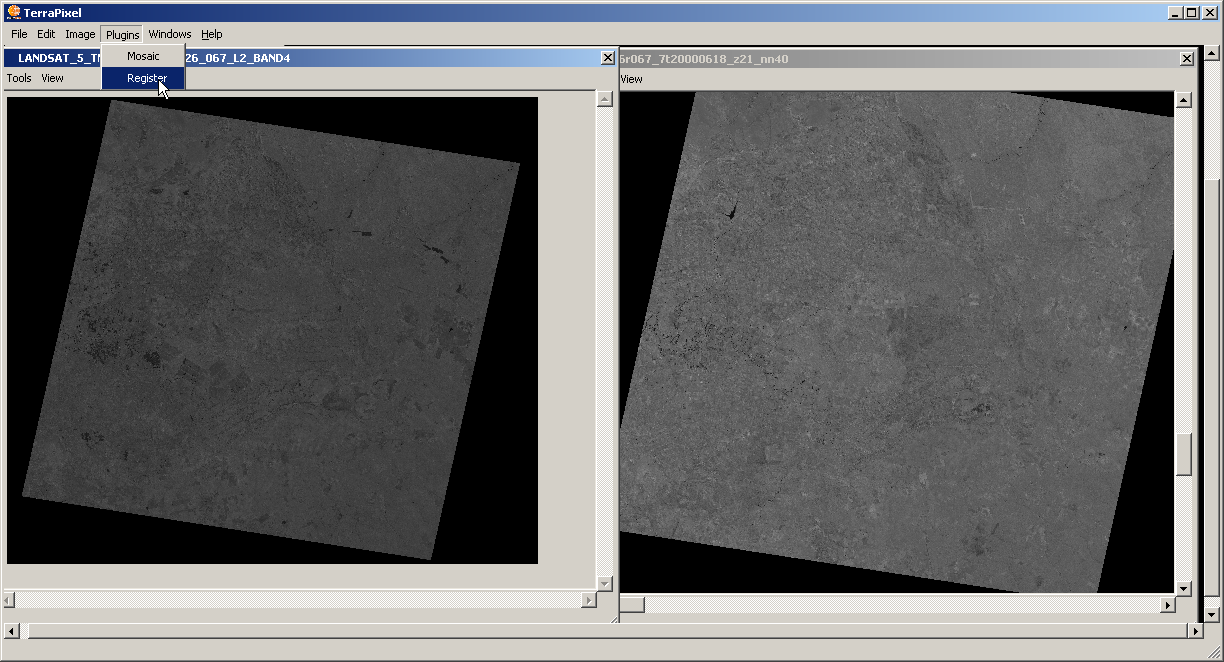The width and height of the screenshot is (1224, 662).
Task: Open the File menu
Action: click(19, 34)
